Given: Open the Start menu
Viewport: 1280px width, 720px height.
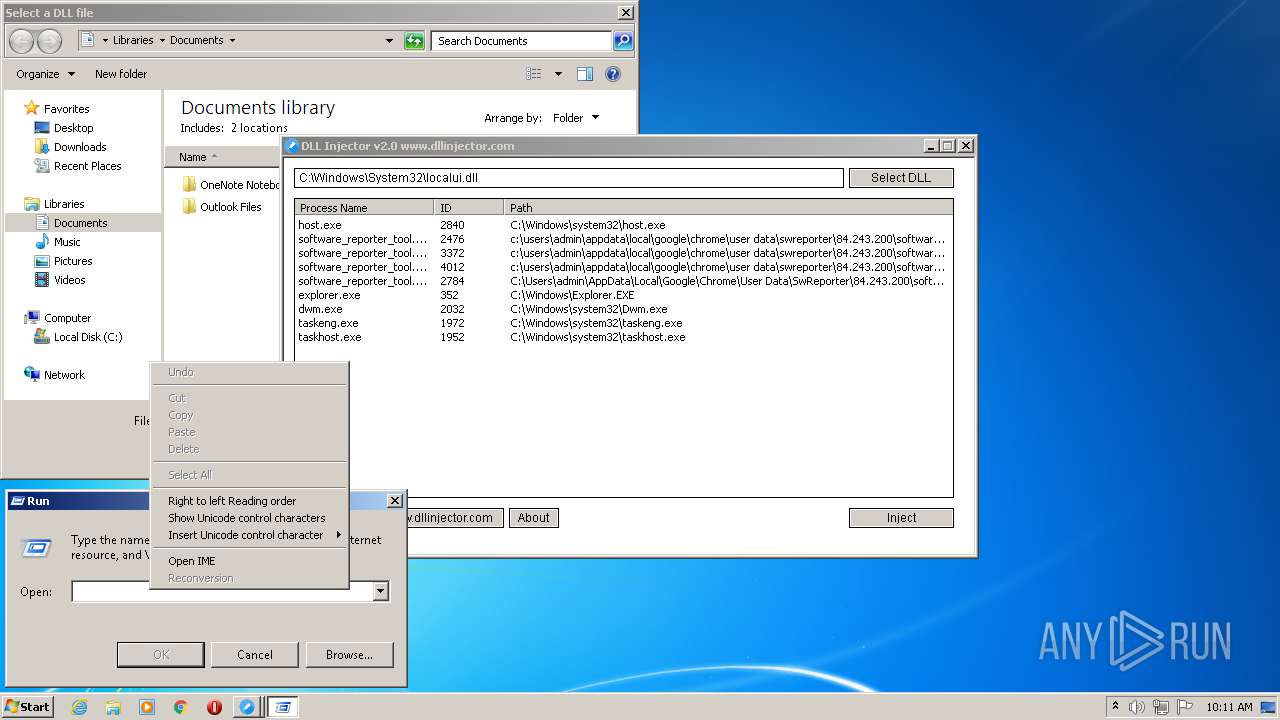Looking at the screenshot, I should 27,707.
